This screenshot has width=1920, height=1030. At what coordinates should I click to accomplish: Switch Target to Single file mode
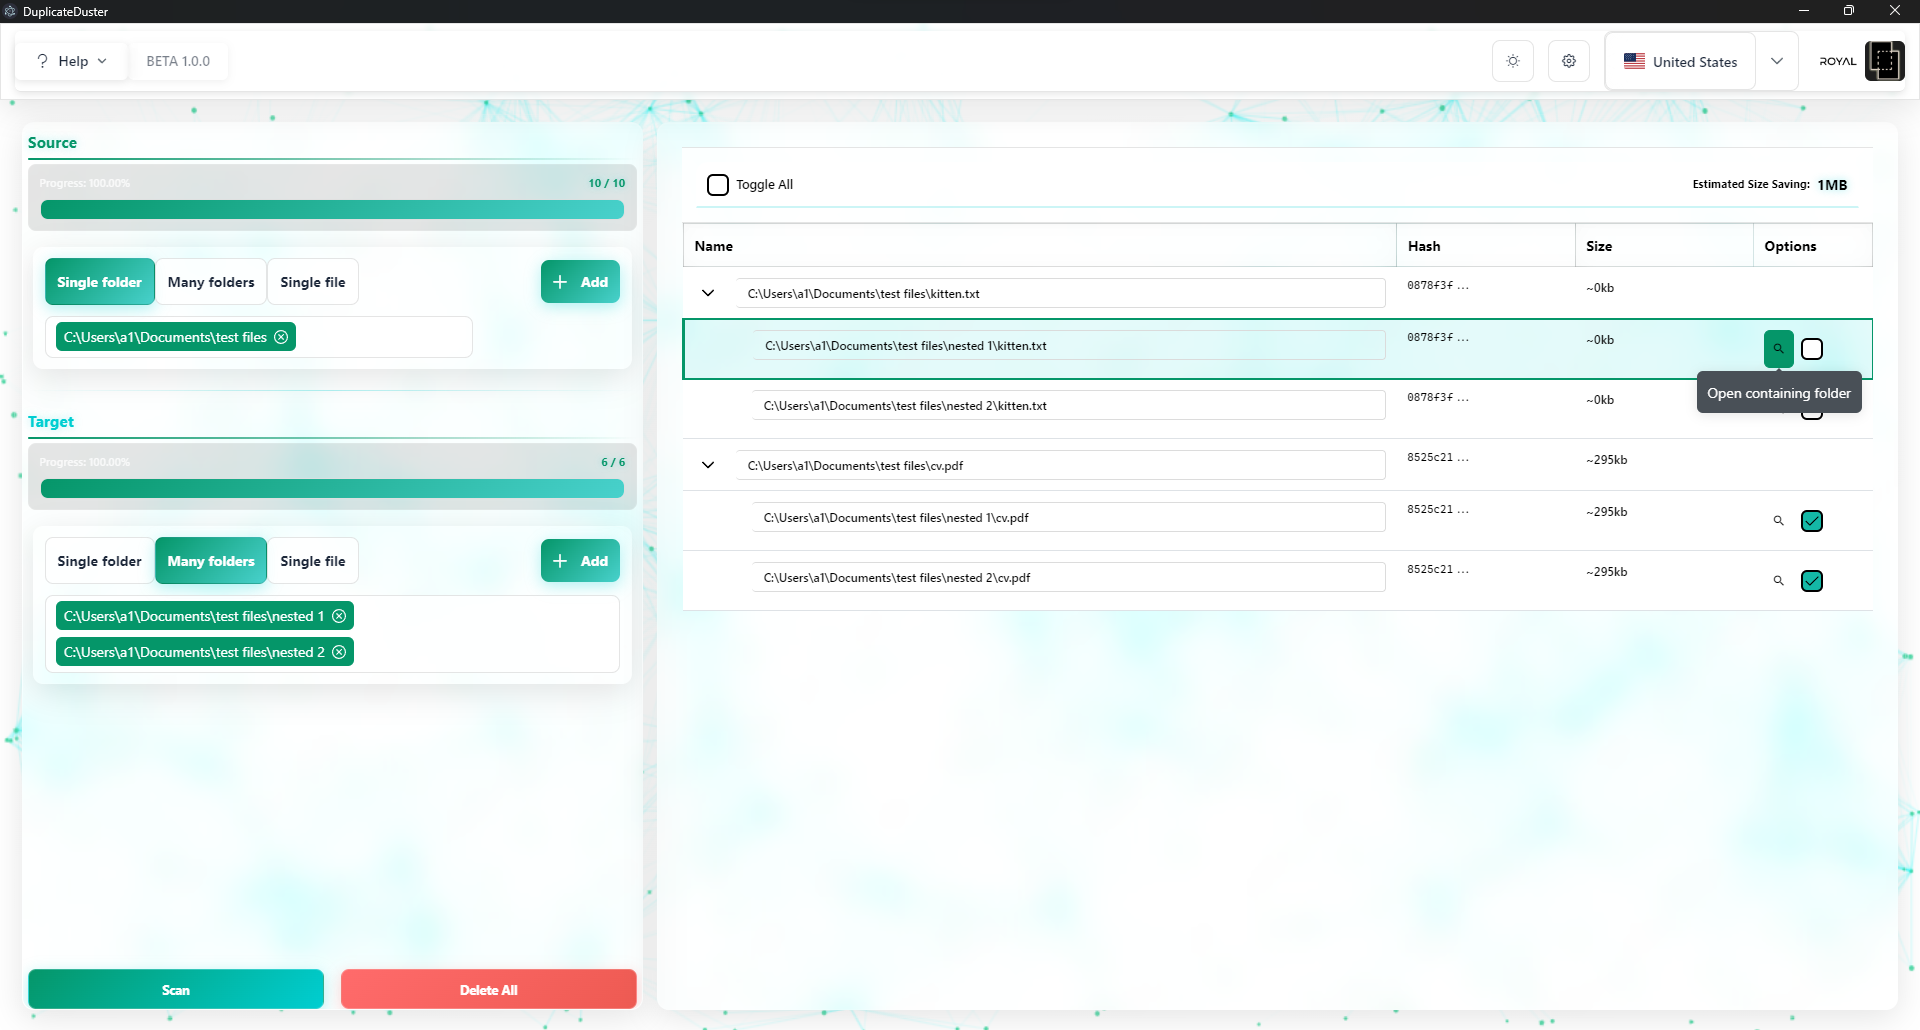(x=312, y=560)
